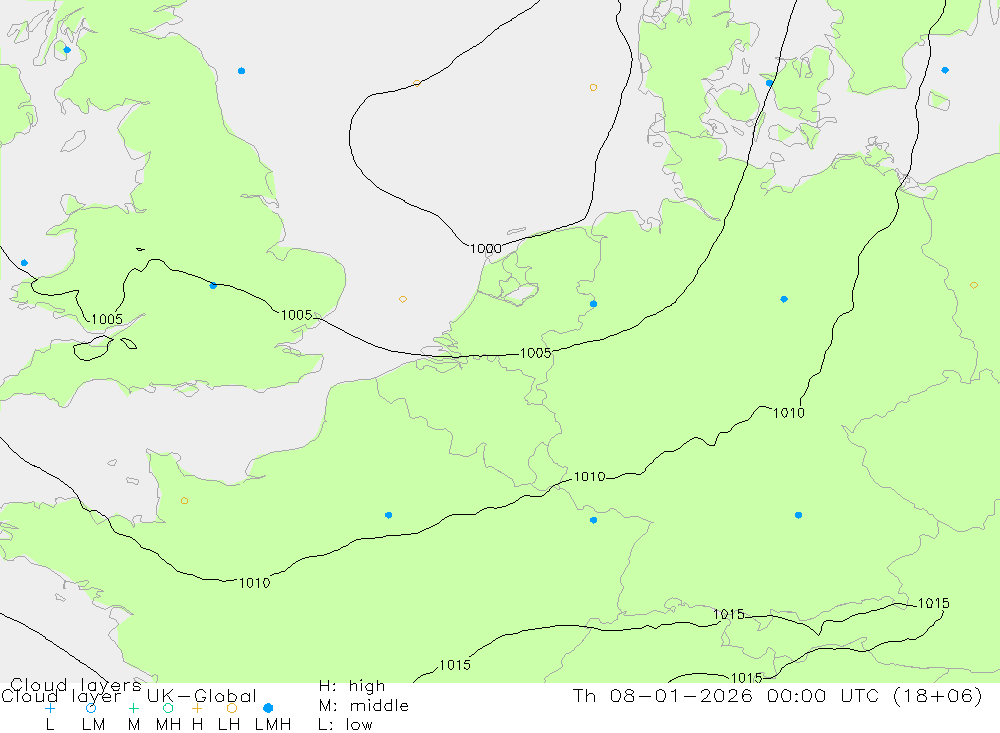Viewport: 1000px width, 733px height.
Task: Select the 'M: middle' legend text
Action: click(364, 706)
